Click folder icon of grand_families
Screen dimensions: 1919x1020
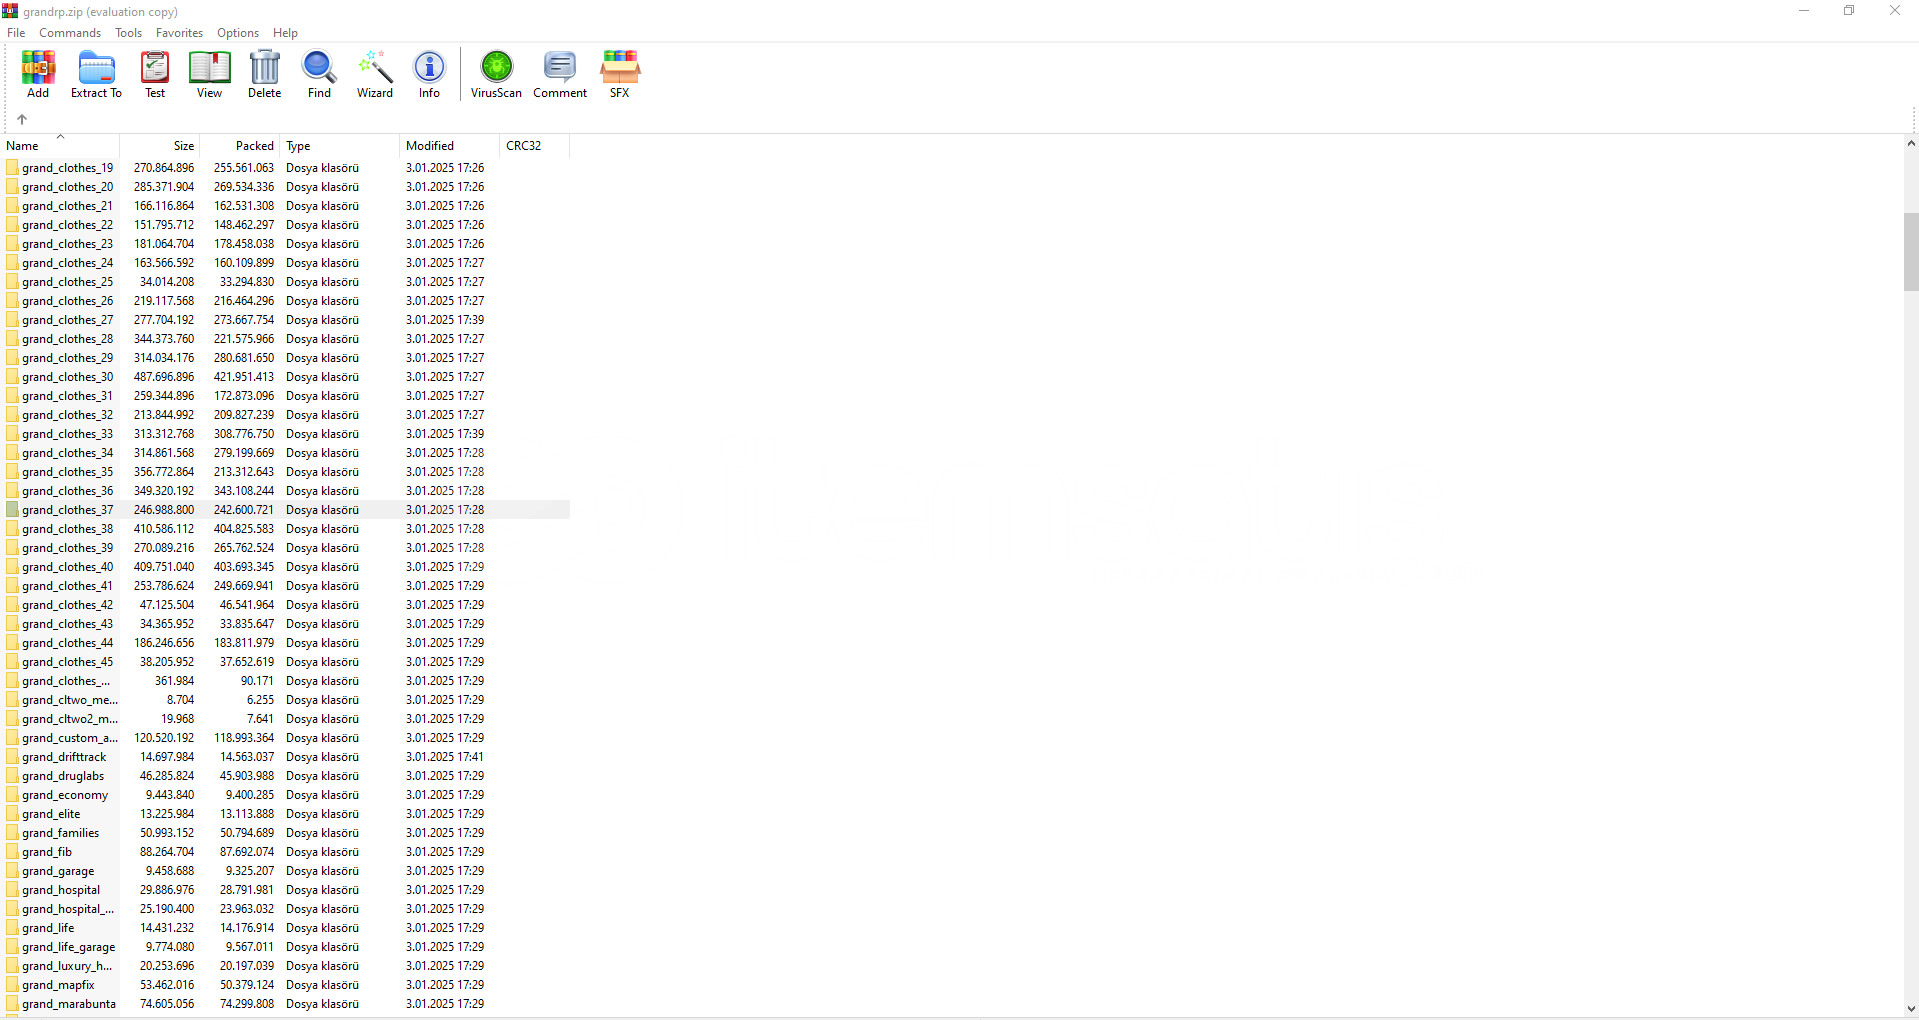(12, 833)
